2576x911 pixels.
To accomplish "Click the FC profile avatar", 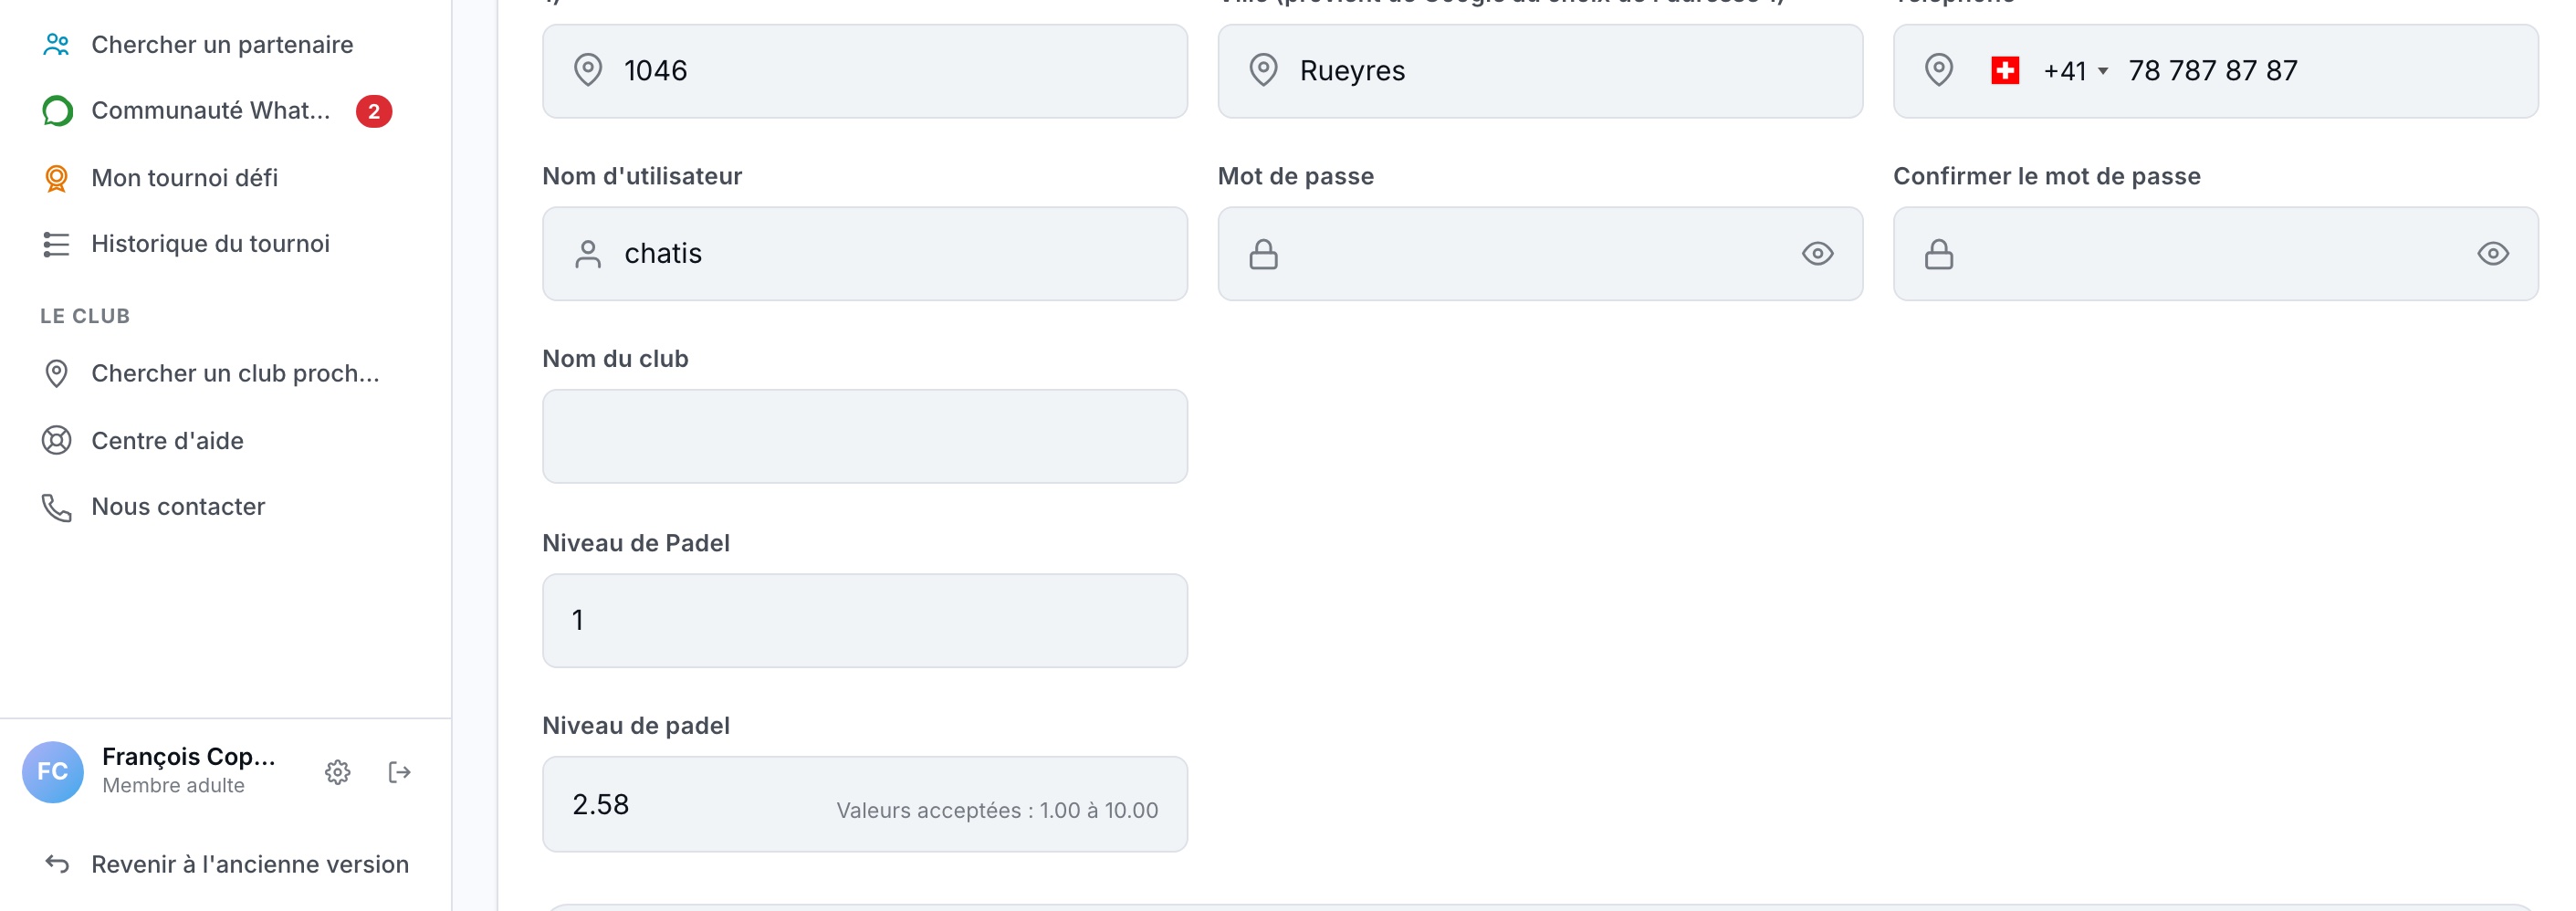I will coord(52,772).
